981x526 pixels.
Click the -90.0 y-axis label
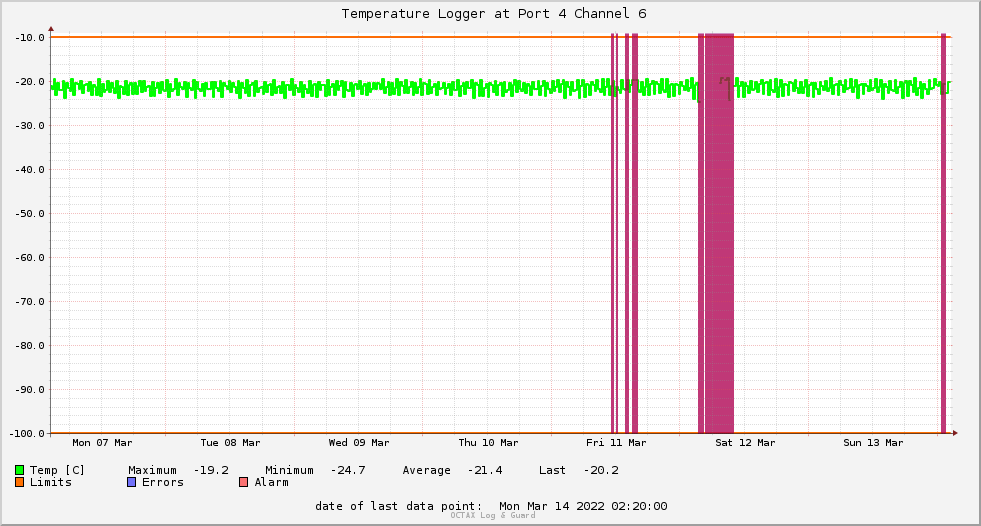pyautogui.click(x=29, y=390)
